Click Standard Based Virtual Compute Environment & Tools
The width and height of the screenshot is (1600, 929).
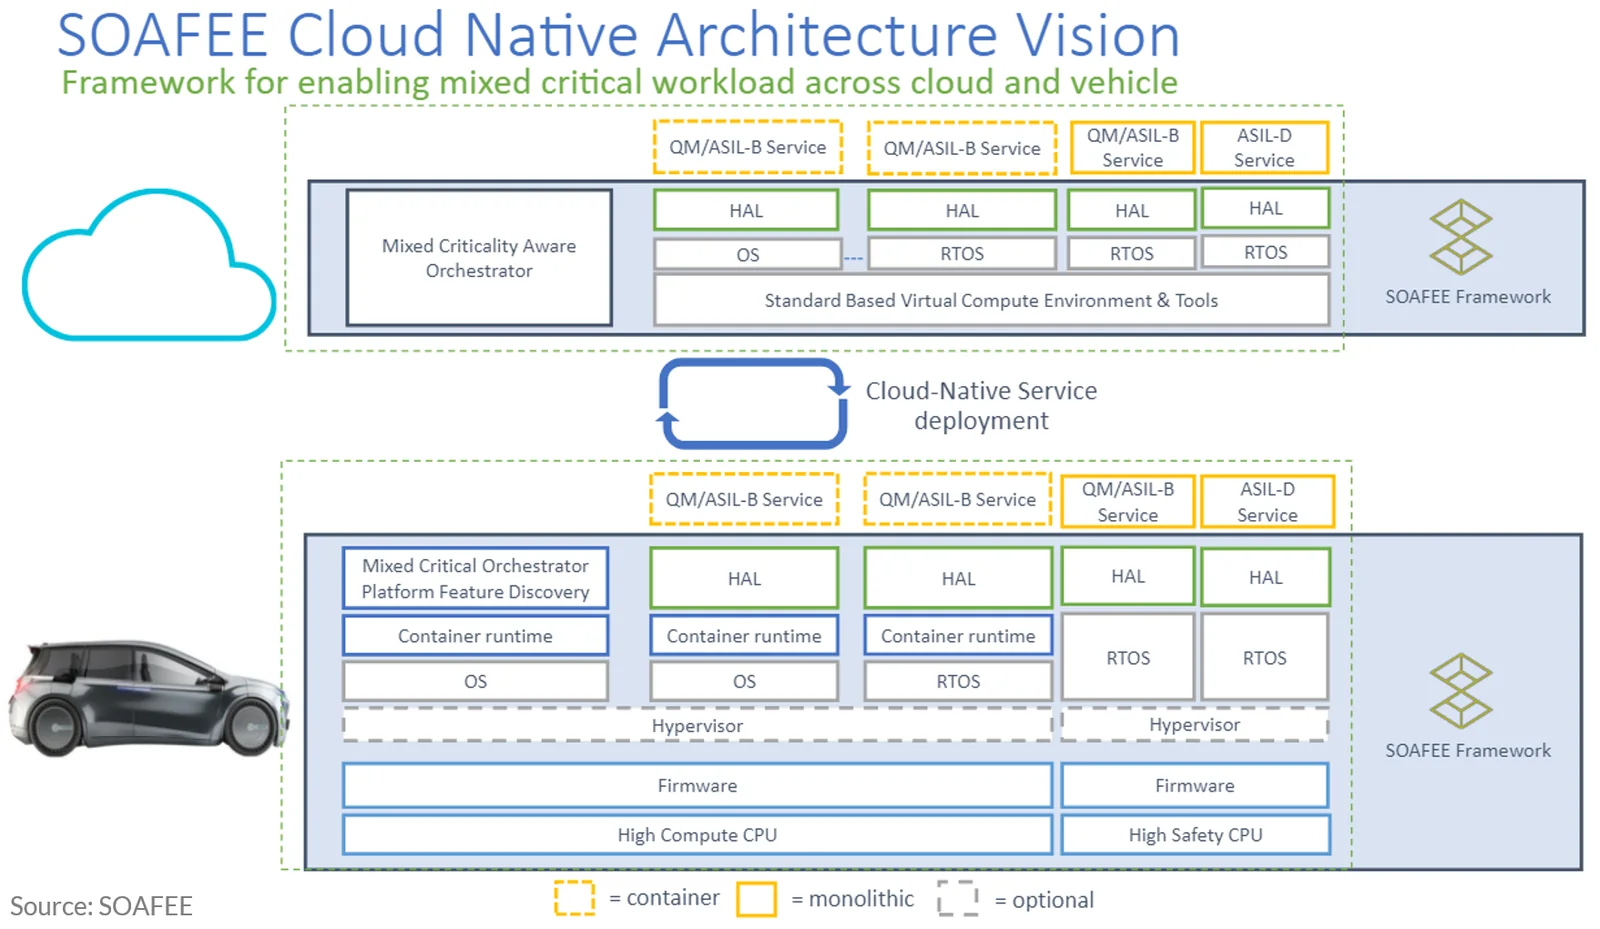click(991, 300)
